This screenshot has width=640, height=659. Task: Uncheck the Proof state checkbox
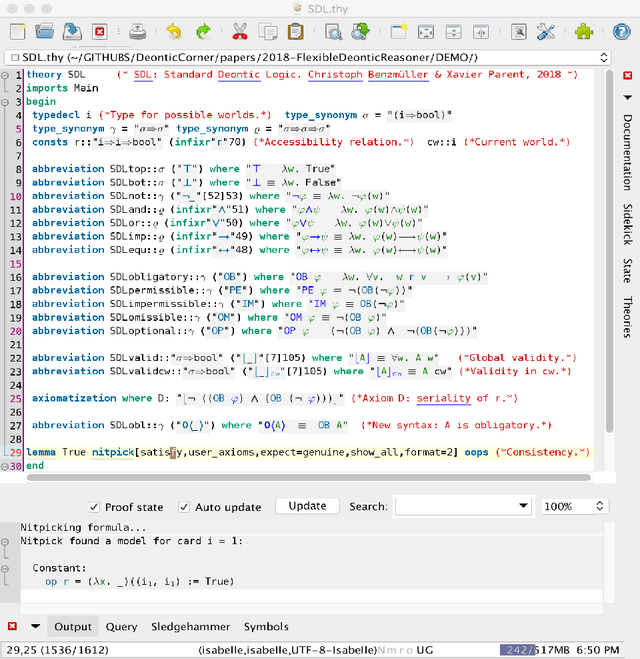[x=95, y=507]
